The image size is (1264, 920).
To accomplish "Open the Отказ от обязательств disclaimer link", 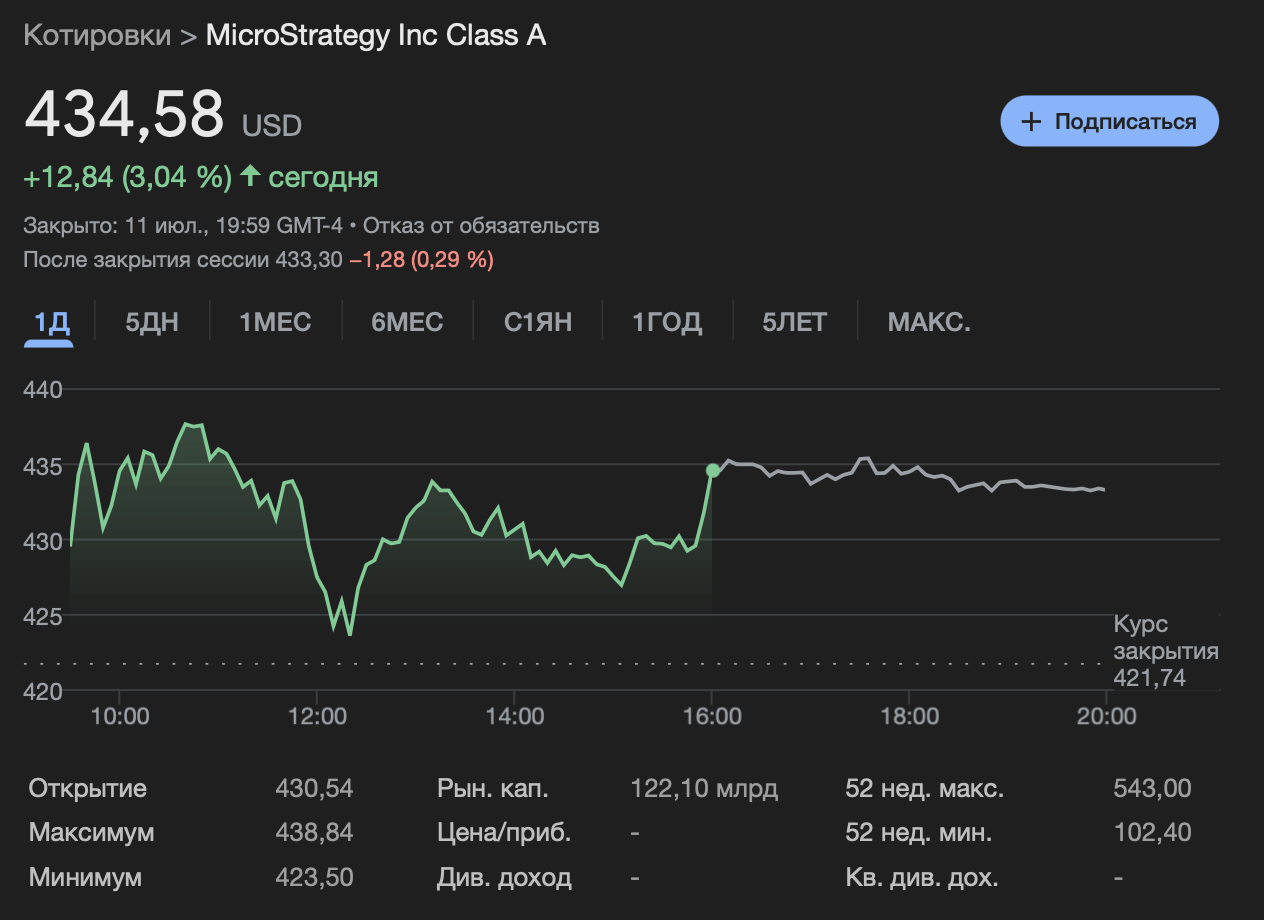I will coord(483,226).
